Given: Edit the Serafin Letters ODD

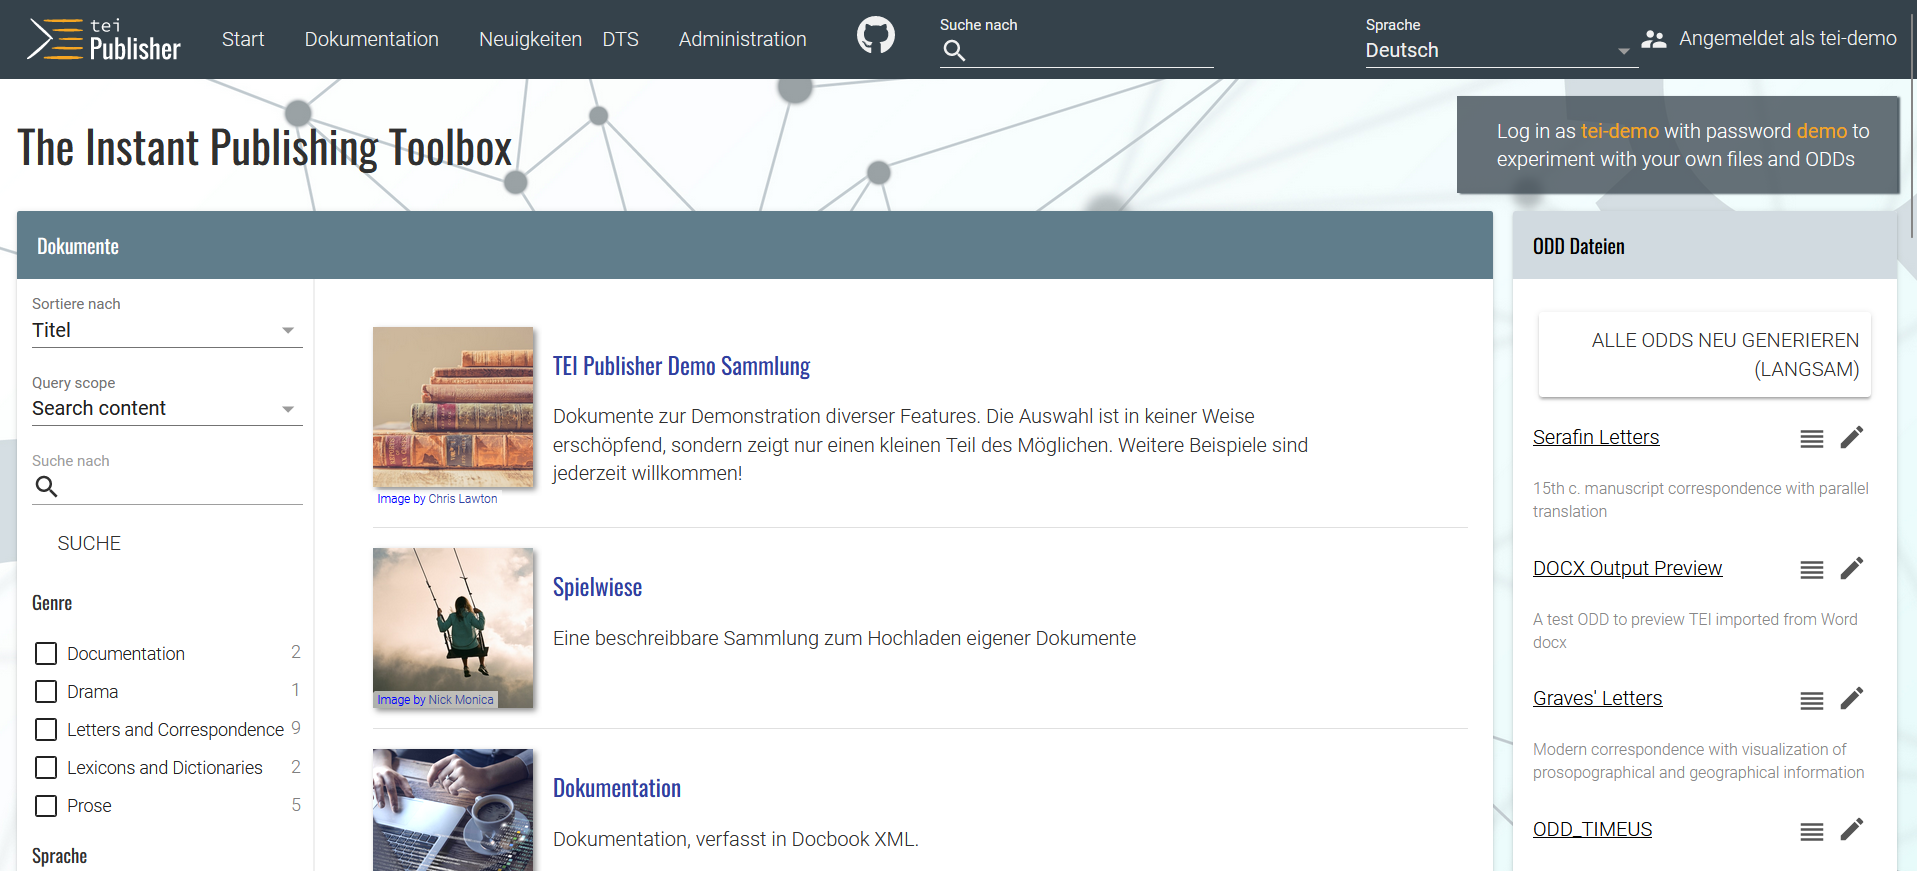Looking at the screenshot, I should 1851,437.
